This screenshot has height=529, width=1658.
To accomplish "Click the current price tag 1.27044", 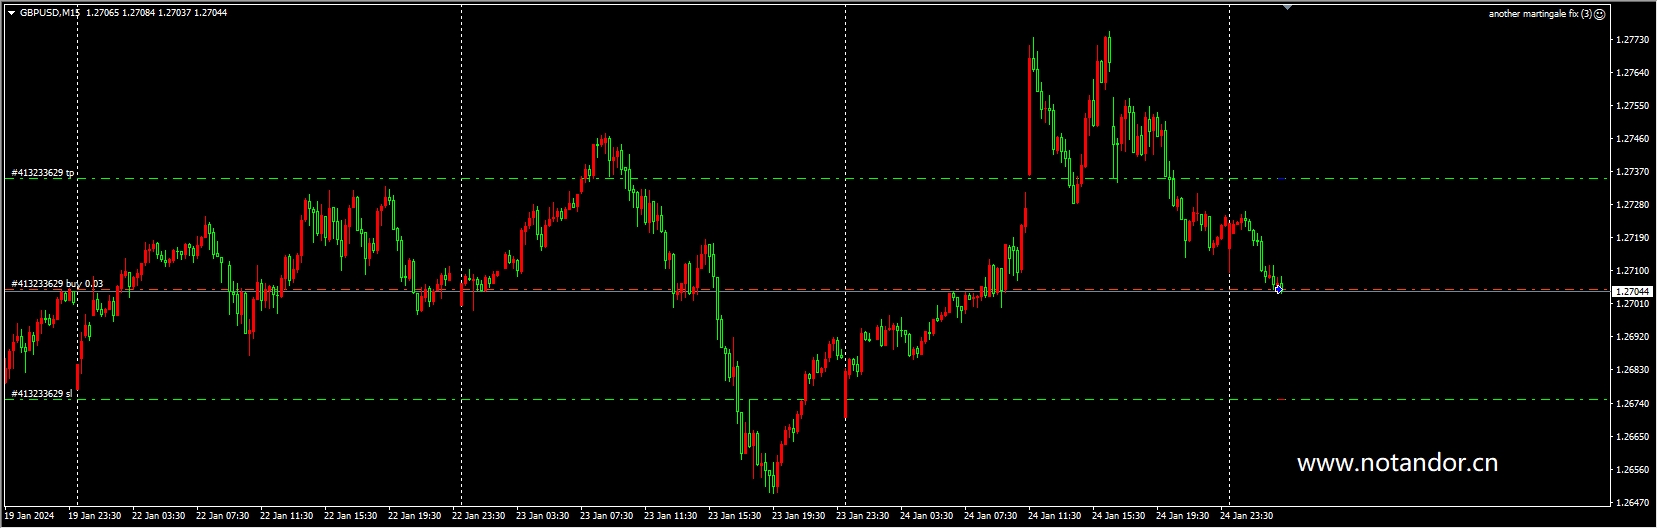I will click(1632, 291).
